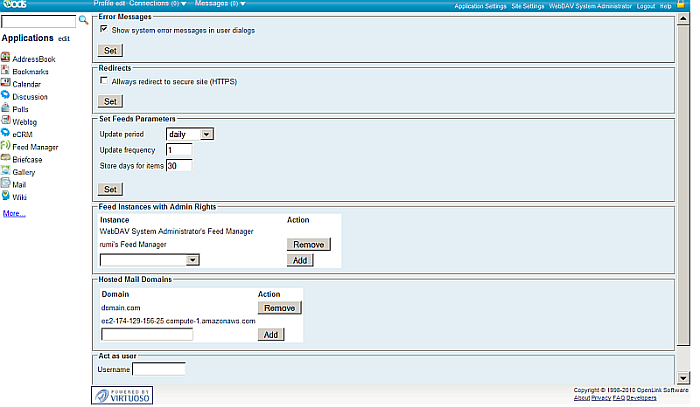Open the Update period dropdown

(x=190, y=133)
